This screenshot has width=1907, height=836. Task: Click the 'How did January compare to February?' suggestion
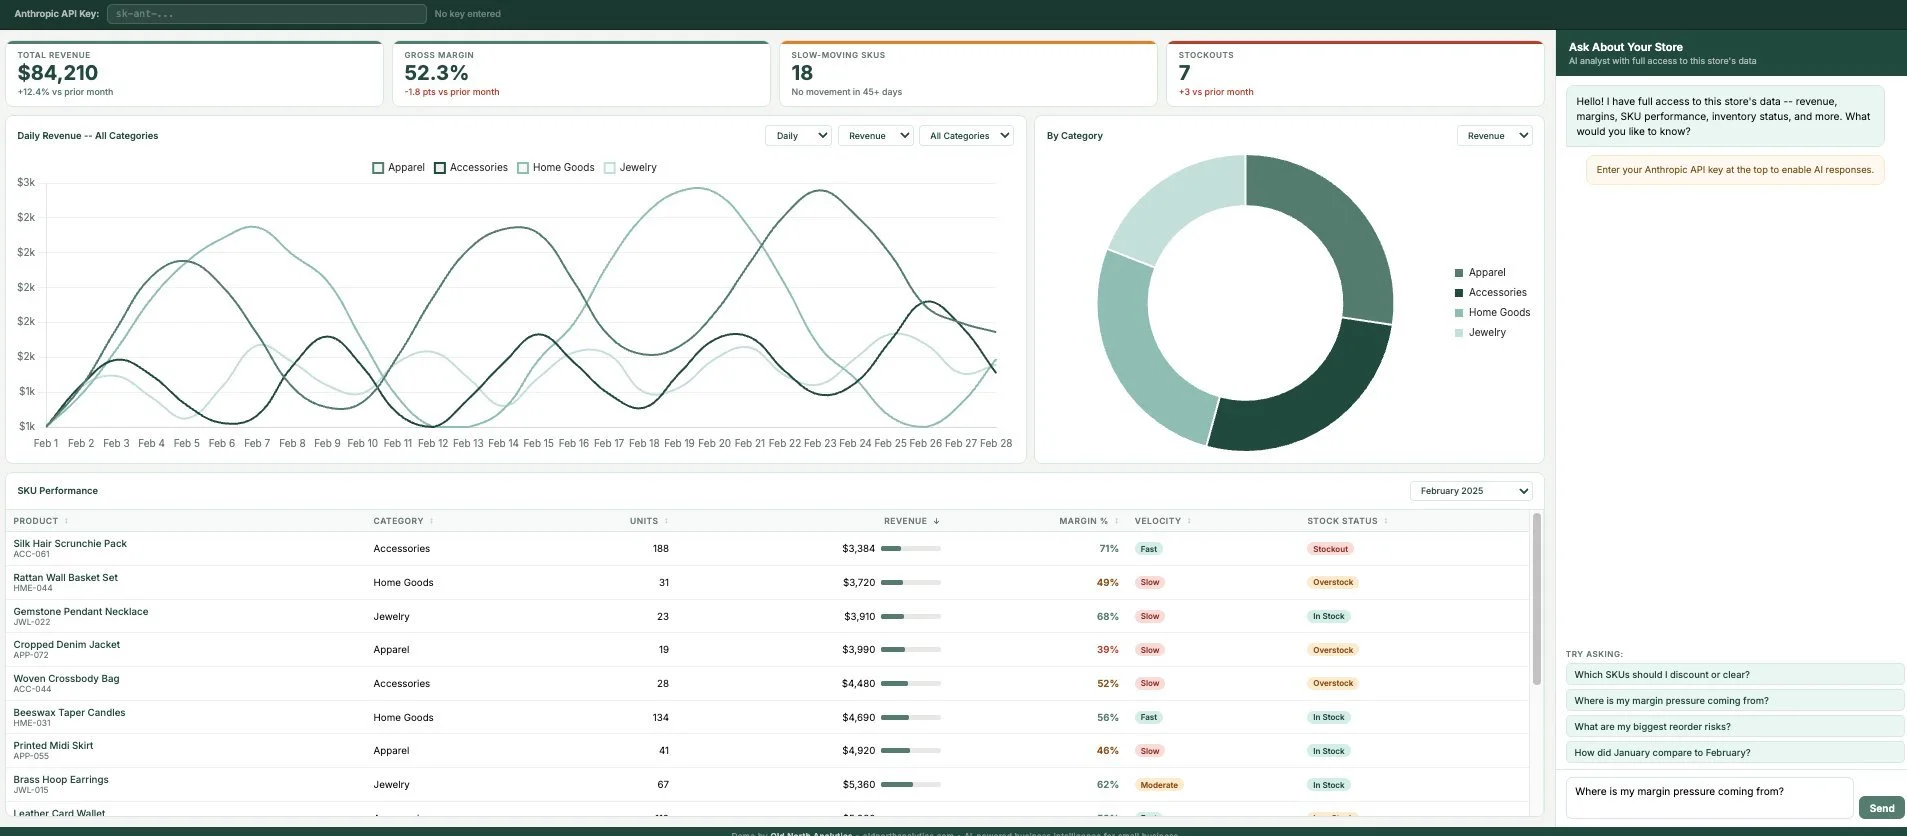[x=1735, y=753]
